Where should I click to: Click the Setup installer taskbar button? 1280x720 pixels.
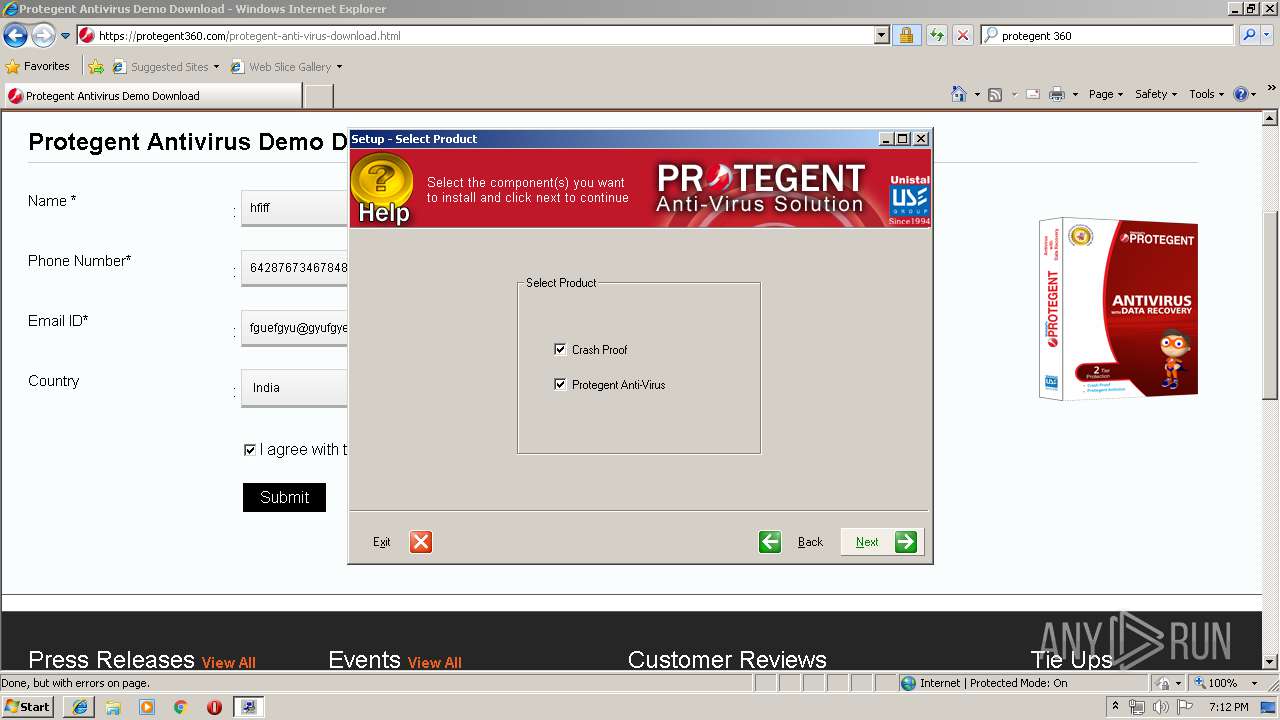(248, 707)
